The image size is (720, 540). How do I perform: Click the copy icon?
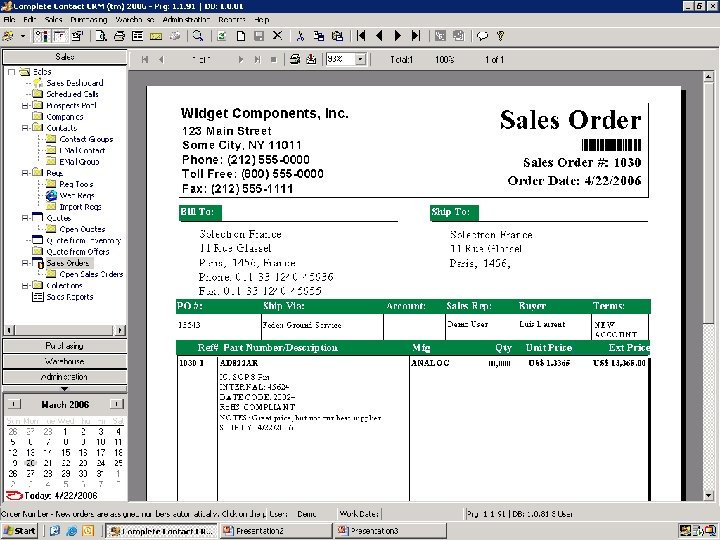point(319,36)
